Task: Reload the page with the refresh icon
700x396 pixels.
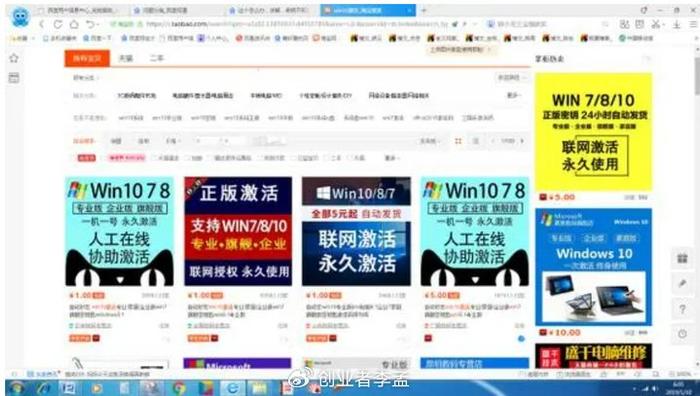Action: 58,25
